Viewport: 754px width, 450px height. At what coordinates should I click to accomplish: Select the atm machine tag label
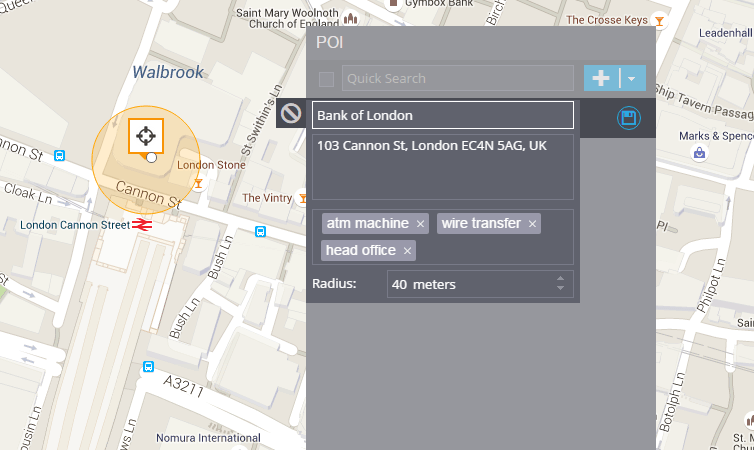click(368, 223)
